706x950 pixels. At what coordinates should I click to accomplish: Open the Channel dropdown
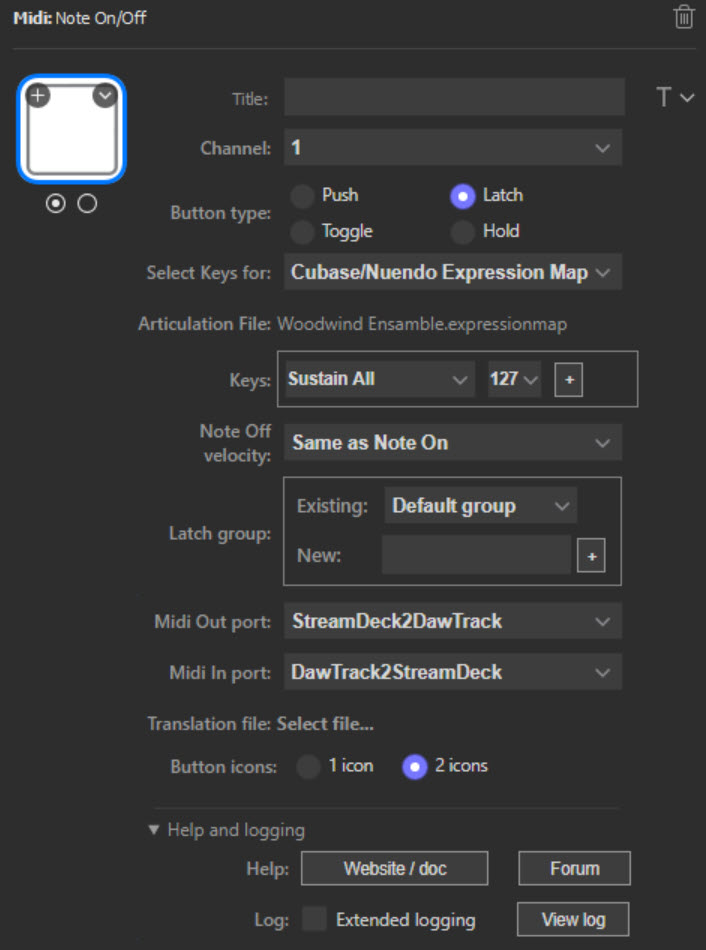(453, 148)
